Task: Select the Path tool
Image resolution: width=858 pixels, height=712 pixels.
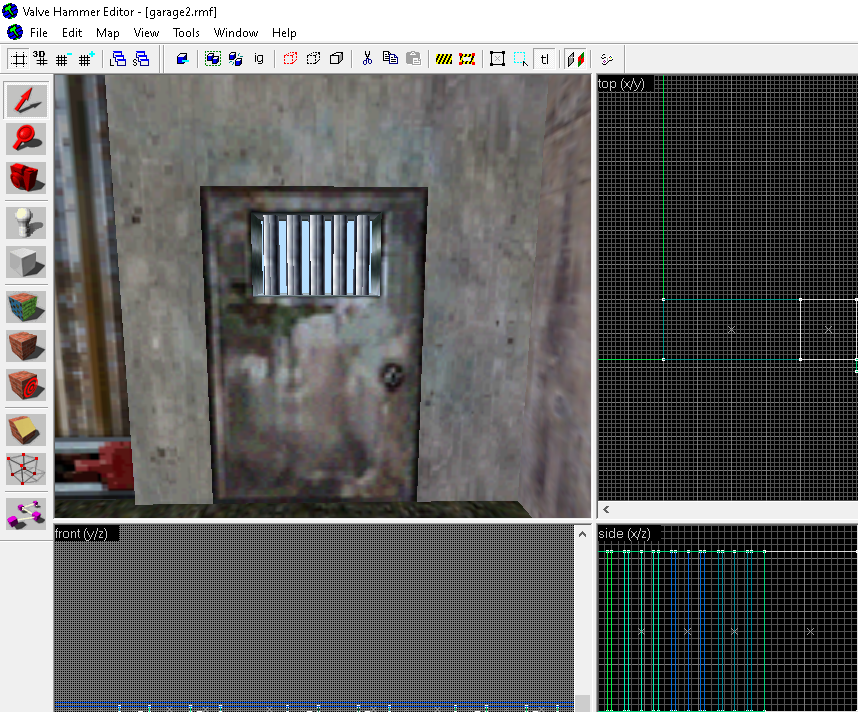Action: tap(26, 512)
